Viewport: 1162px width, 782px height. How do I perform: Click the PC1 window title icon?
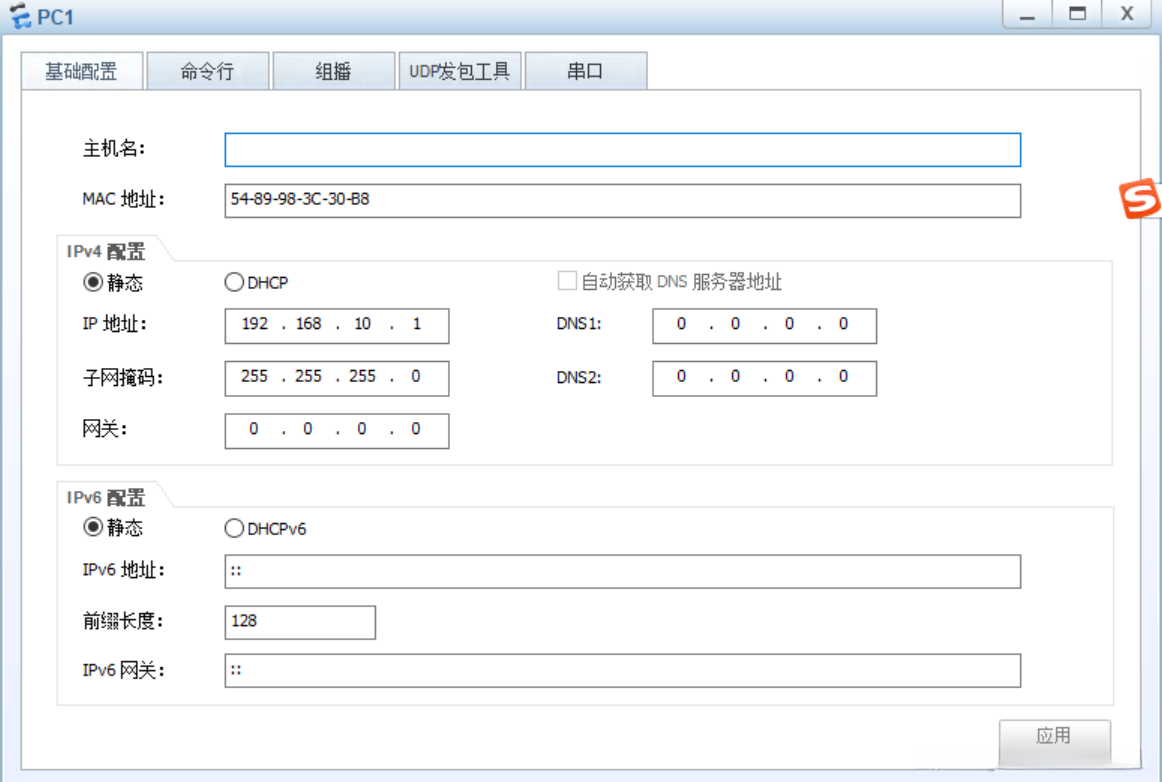[20, 16]
